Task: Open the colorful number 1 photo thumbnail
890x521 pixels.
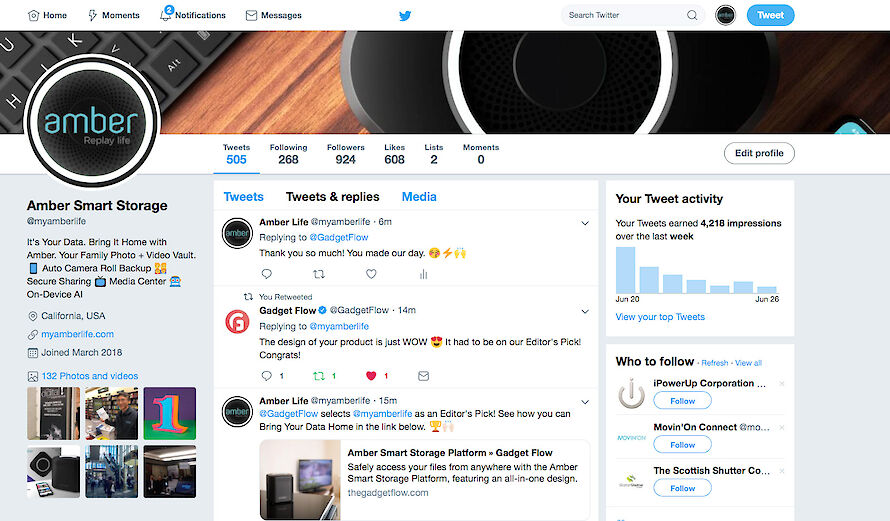Action: coord(169,413)
